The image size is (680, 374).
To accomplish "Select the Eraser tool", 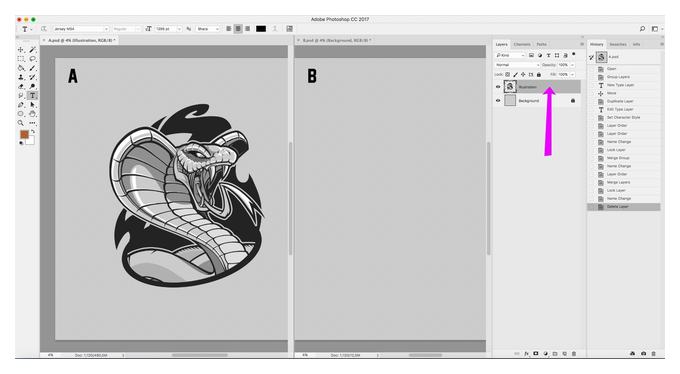I will pos(20,86).
